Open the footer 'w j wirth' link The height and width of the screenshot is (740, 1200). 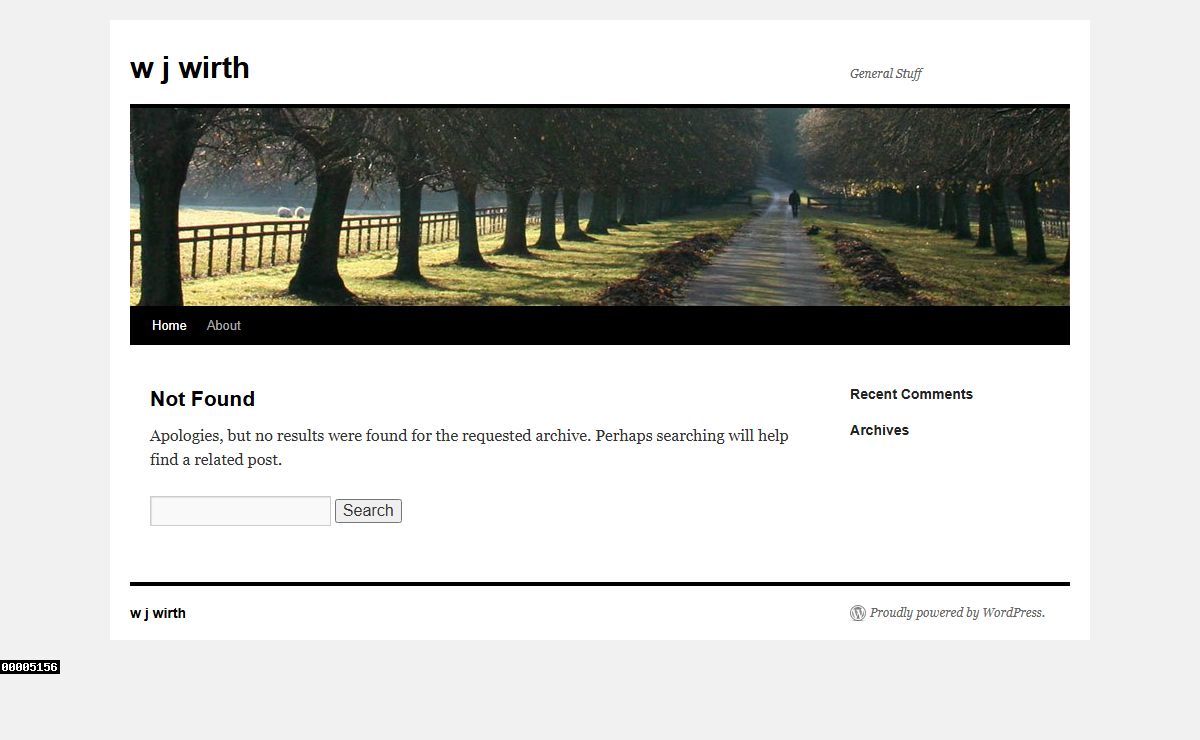click(x=158, y=613)
